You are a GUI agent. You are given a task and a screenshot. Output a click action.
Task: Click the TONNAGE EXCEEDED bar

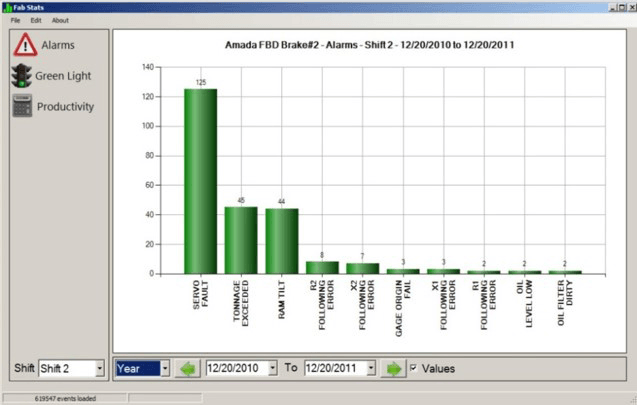pos(241,240)
